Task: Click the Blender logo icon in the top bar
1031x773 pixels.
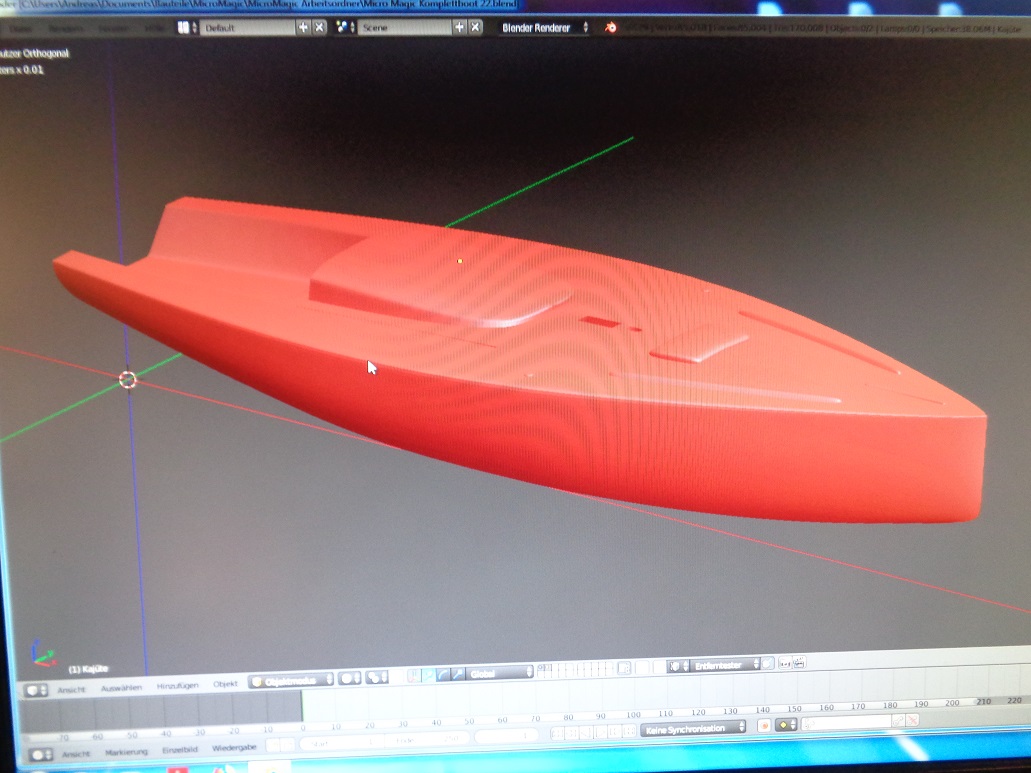Action: (611, 28)
